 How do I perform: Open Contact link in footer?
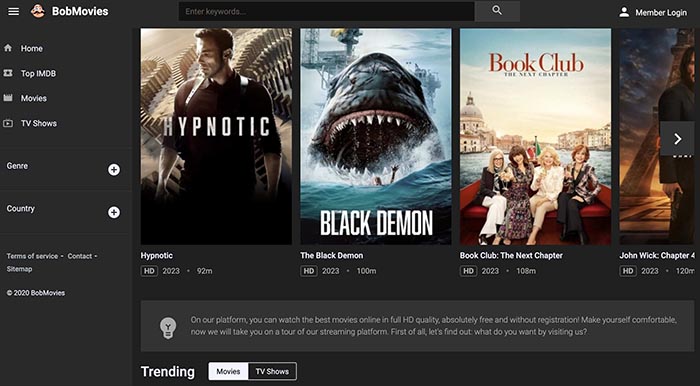point(80,256)
